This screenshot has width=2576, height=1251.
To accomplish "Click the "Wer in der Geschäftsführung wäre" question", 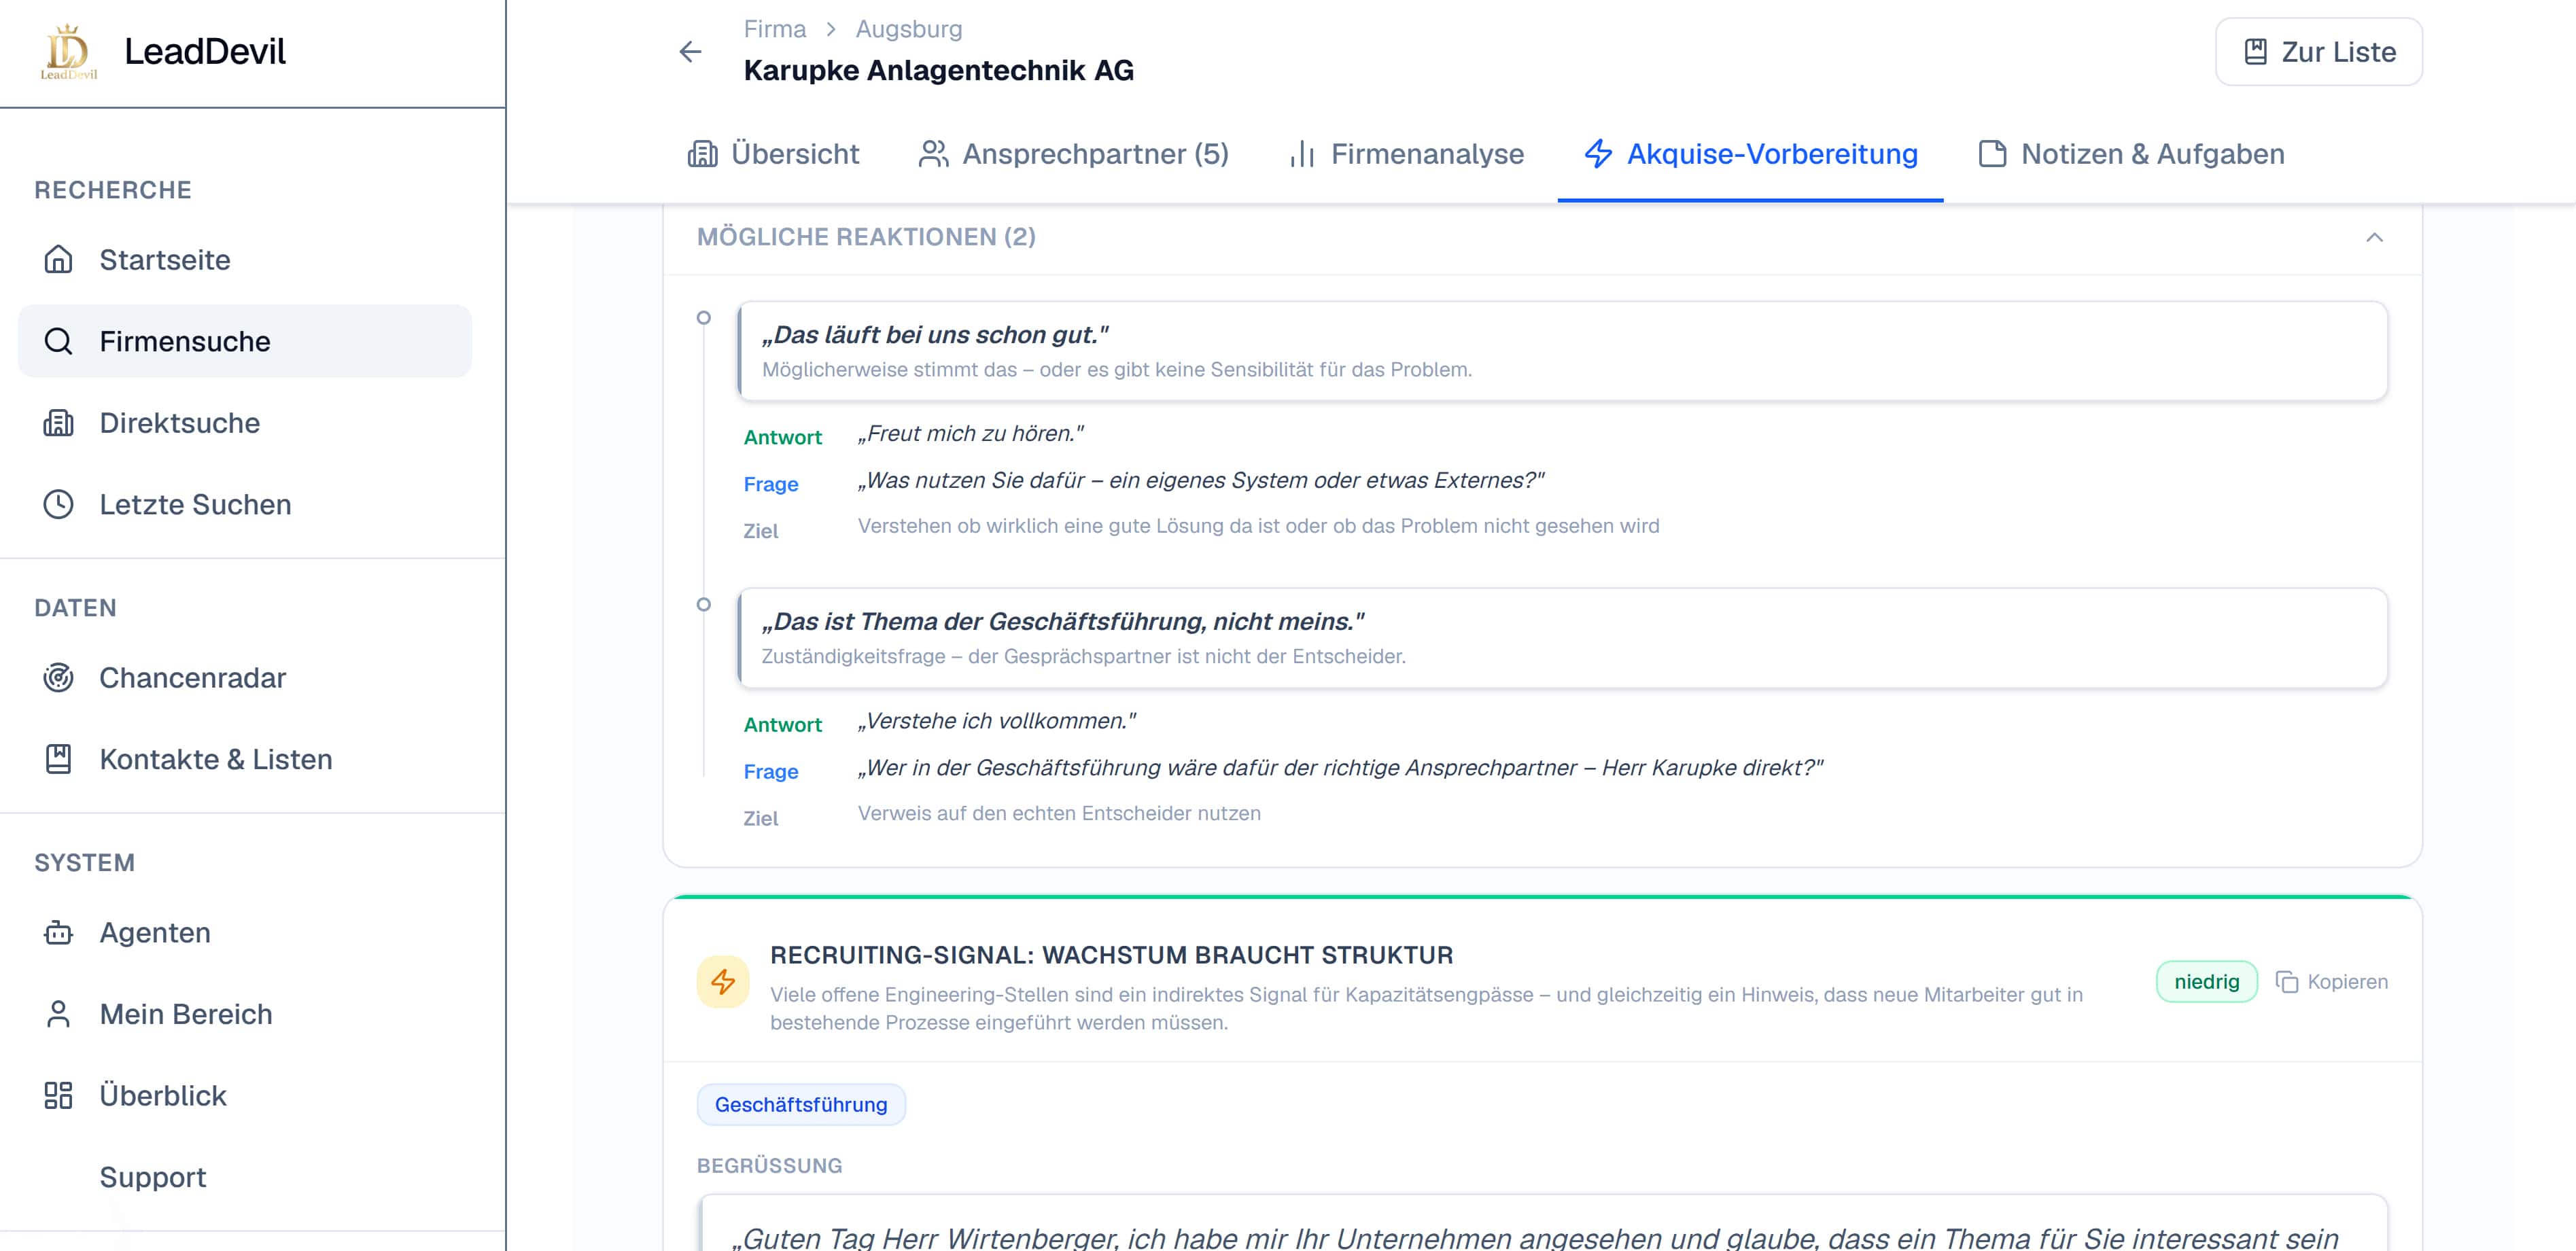I will click(1340, 768).
